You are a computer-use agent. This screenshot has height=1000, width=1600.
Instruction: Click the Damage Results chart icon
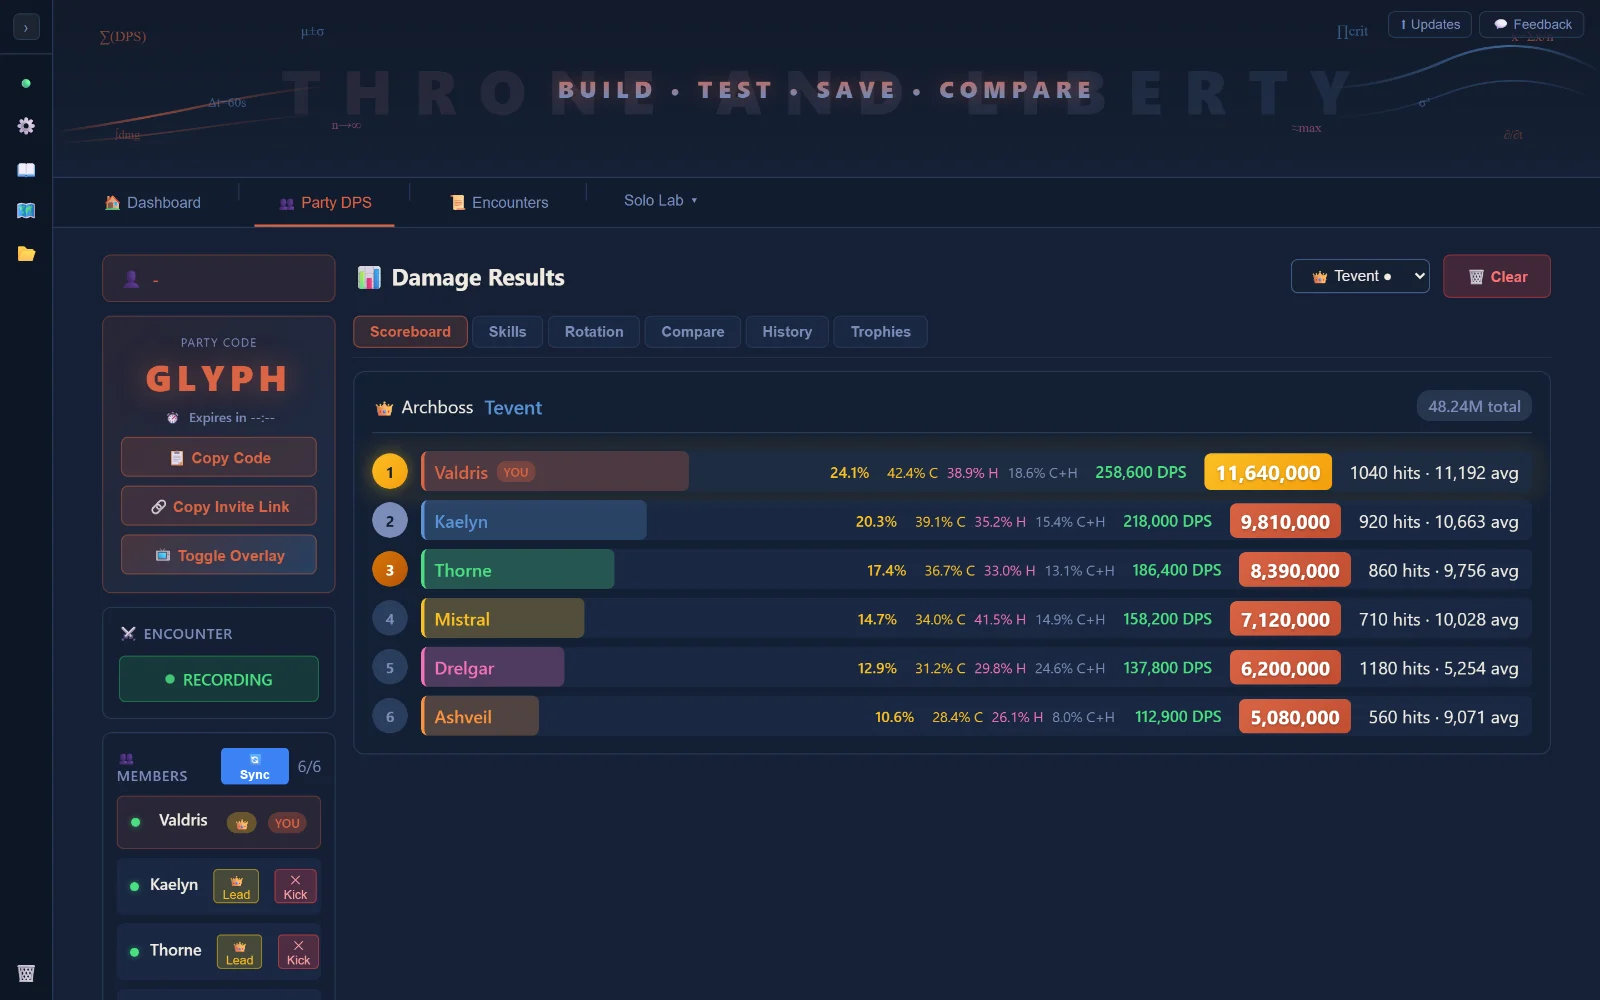point(369,277)
